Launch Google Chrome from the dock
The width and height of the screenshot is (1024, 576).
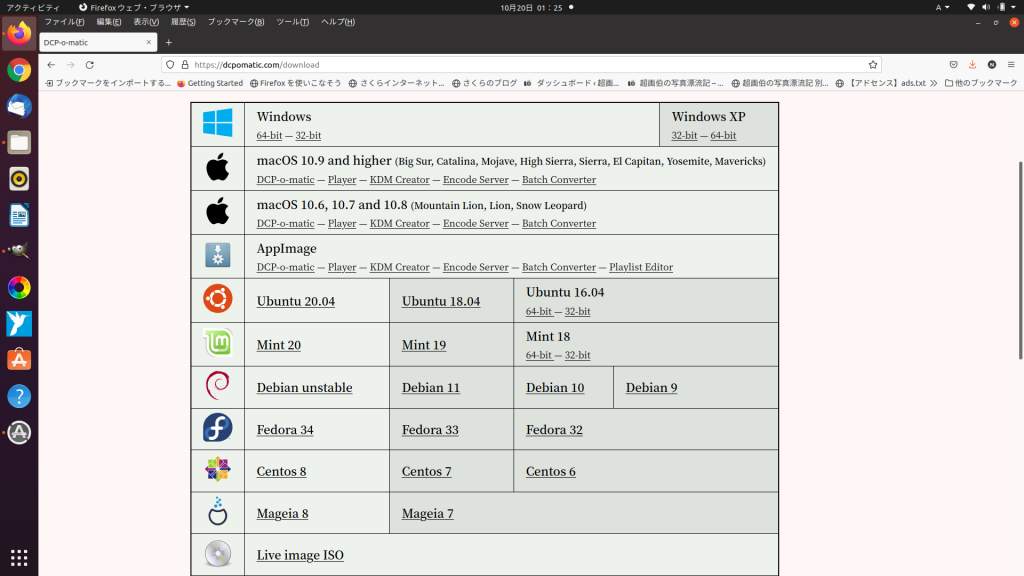tap(19, 70)
